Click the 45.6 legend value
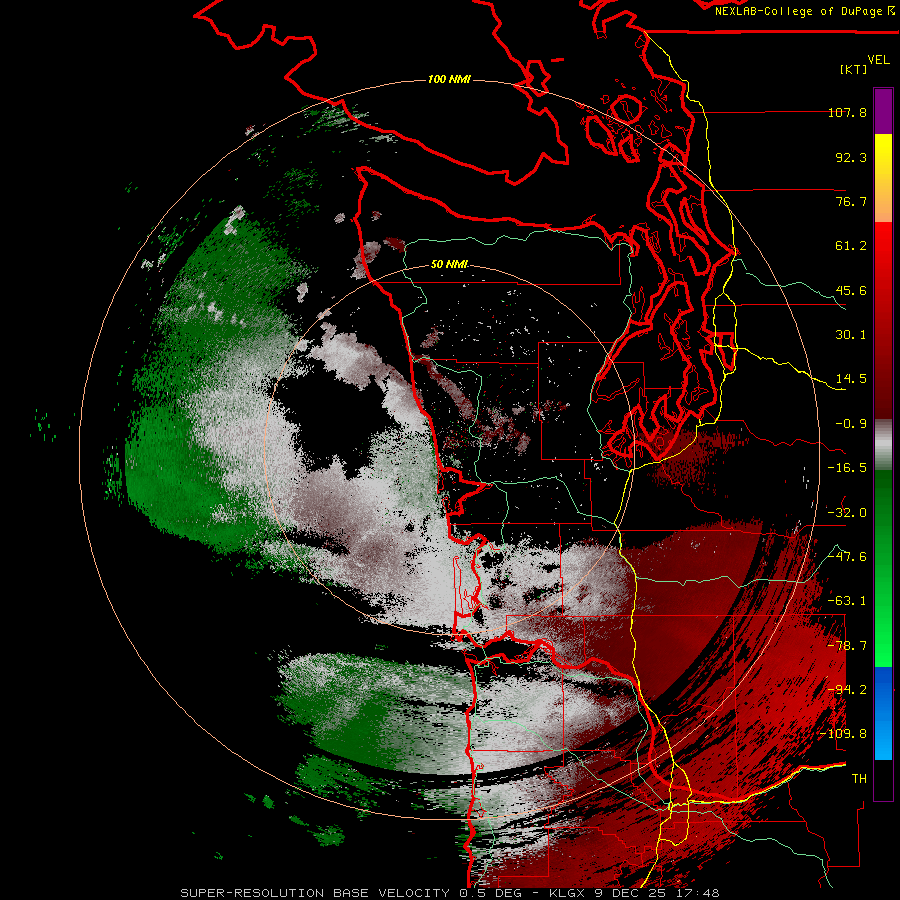The image size is (900, 900). point(851,290)
